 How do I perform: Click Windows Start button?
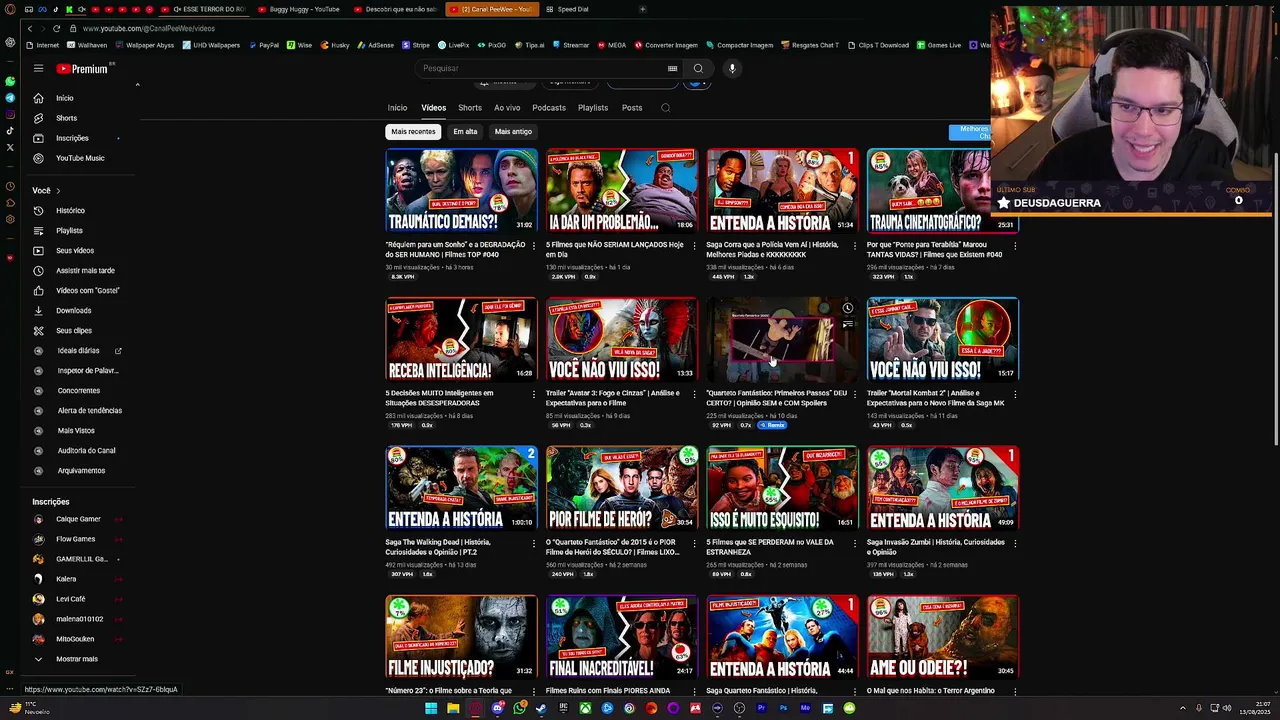point(431,708)
